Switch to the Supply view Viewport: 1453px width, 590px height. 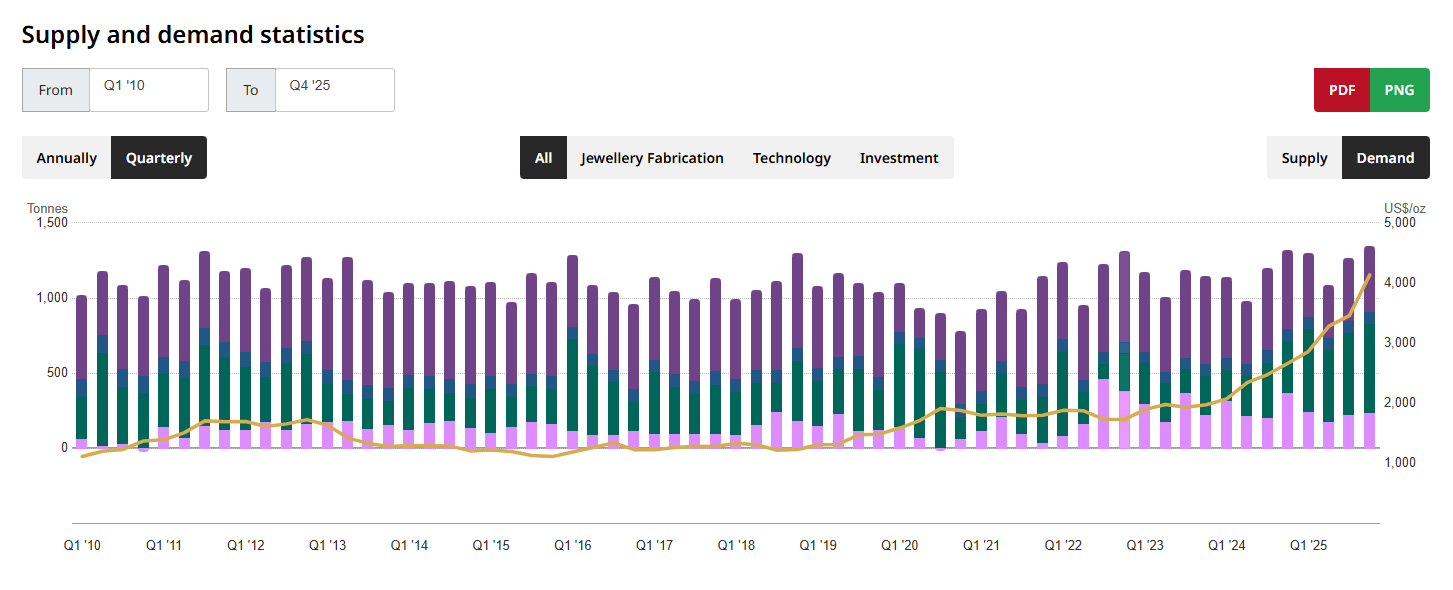[1304, 158]
